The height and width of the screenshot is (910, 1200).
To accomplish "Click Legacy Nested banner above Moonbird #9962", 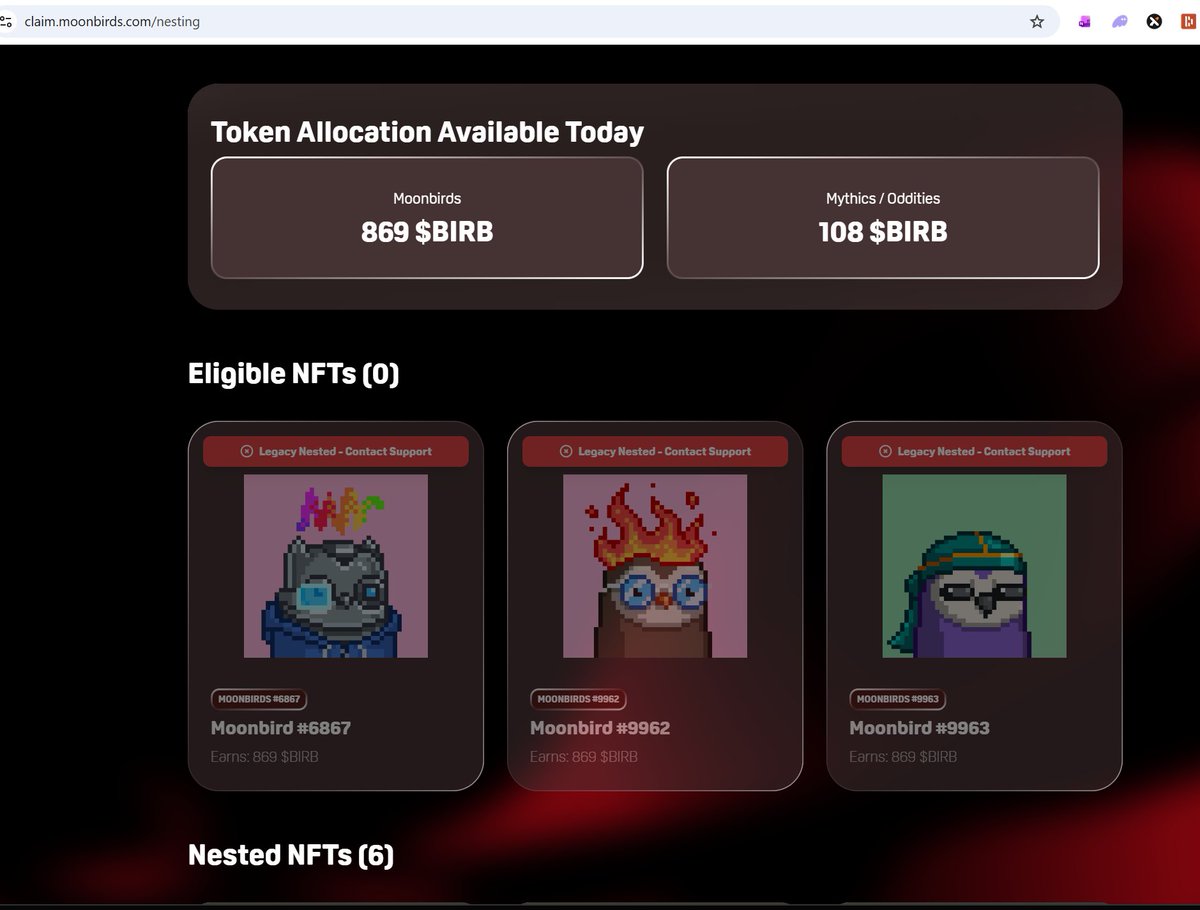I will point(655,451).
